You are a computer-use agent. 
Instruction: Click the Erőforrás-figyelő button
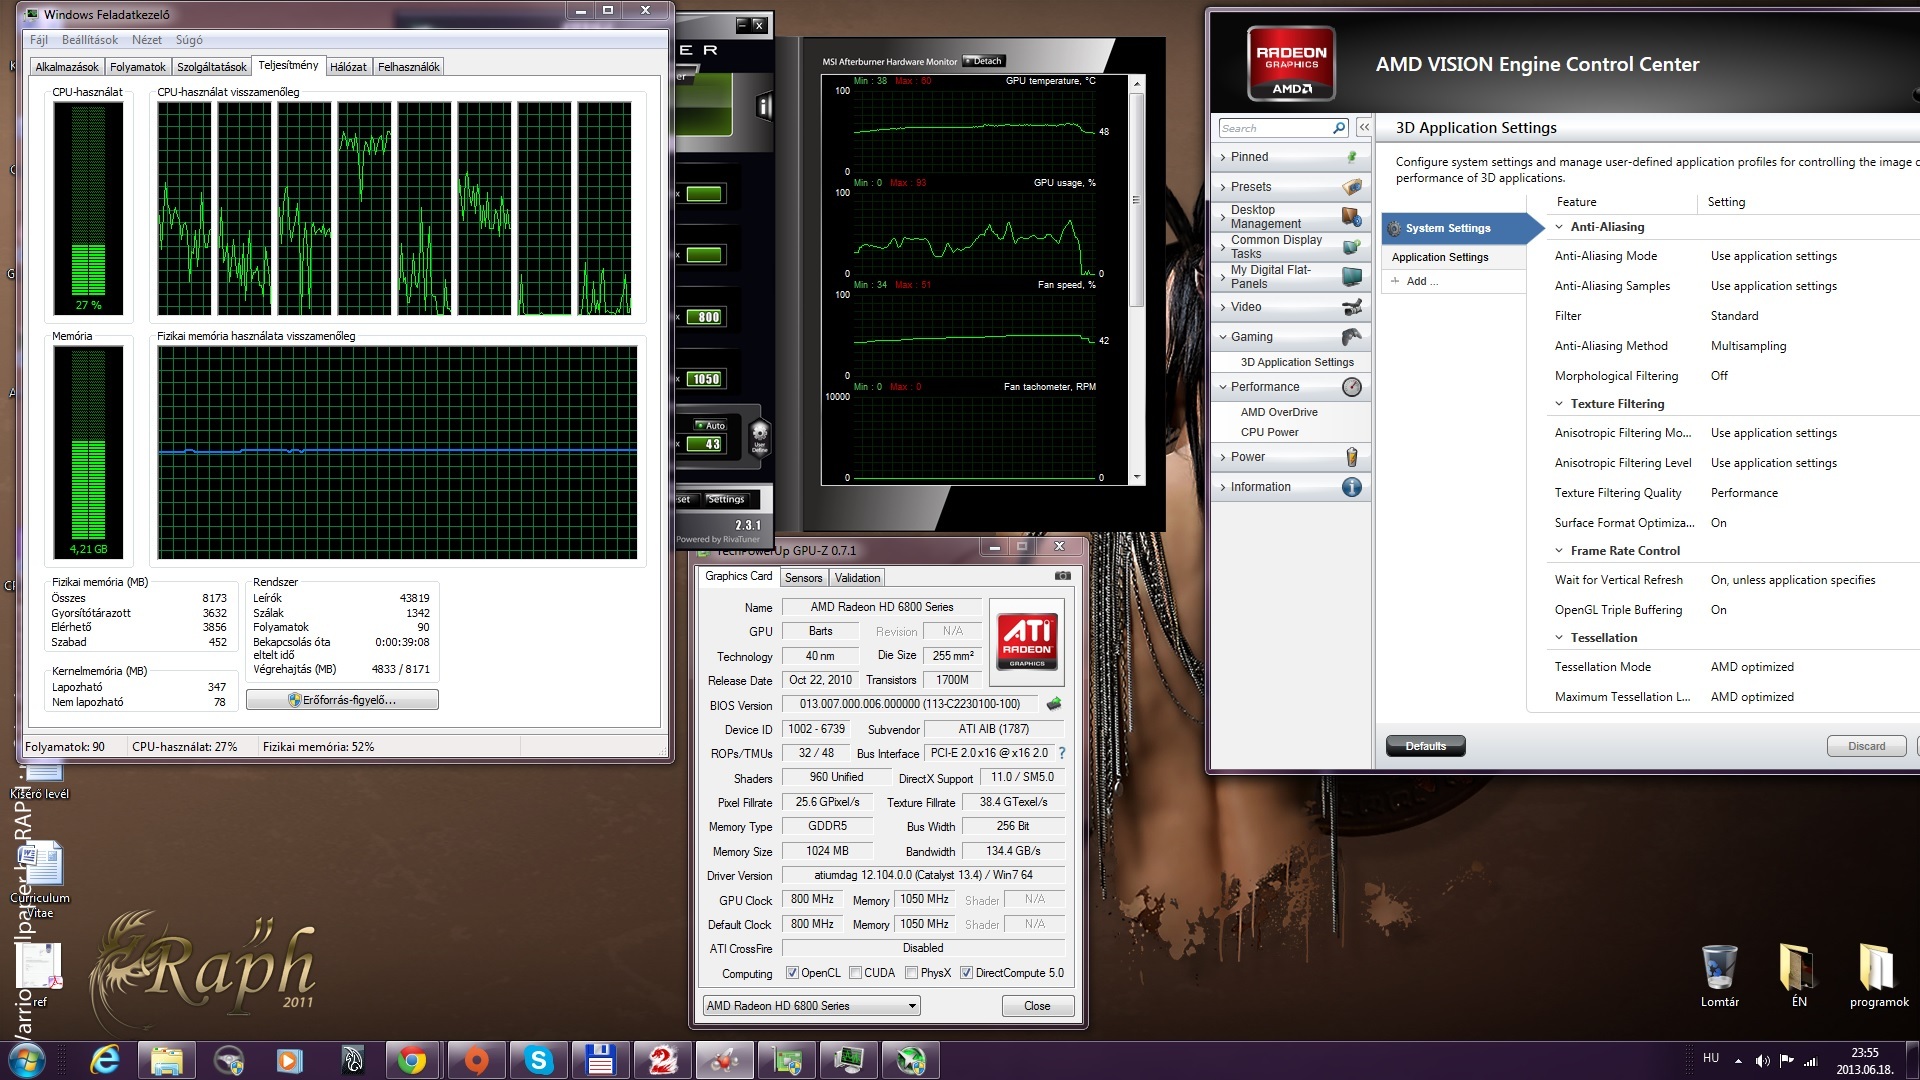click(x=342, y=700)
